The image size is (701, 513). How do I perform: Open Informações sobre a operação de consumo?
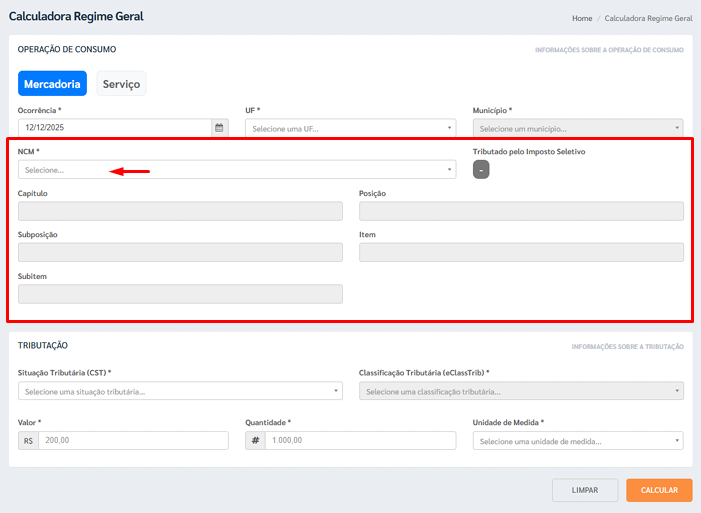609,49
